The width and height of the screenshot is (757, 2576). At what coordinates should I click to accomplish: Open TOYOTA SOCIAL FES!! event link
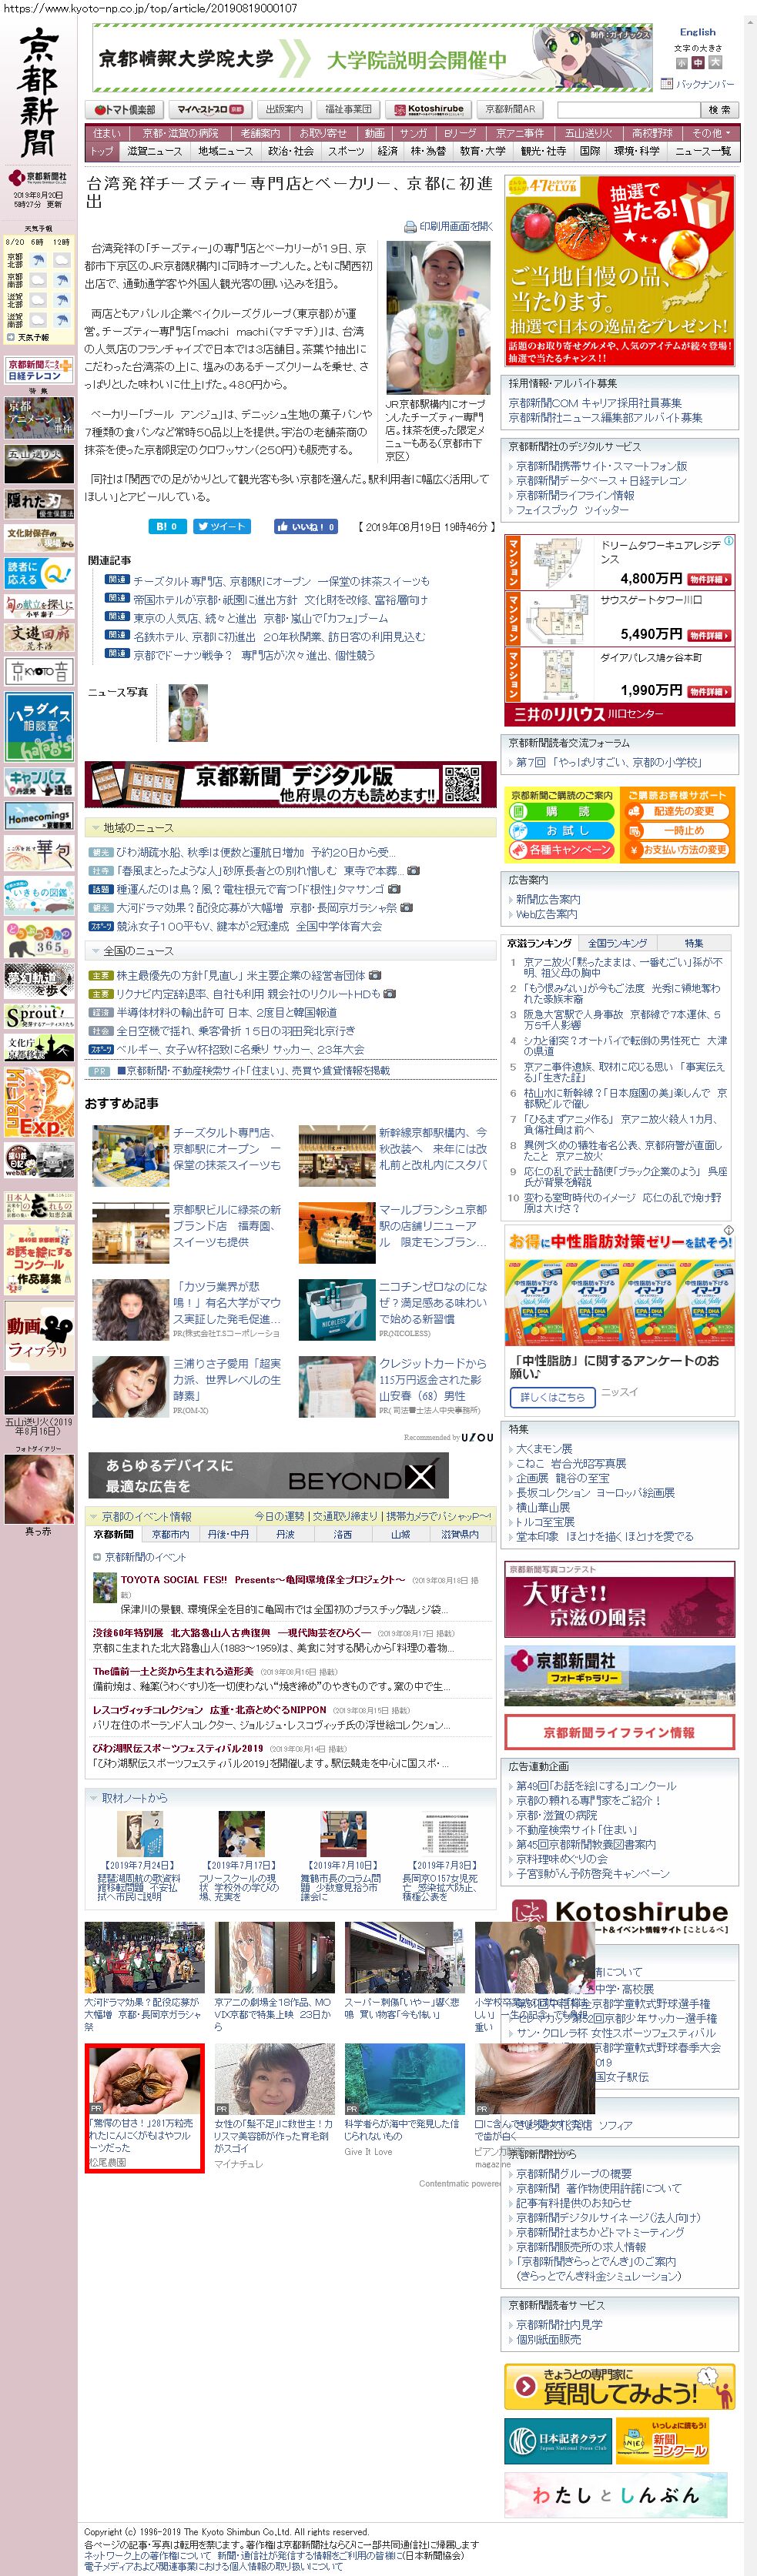263,1579
